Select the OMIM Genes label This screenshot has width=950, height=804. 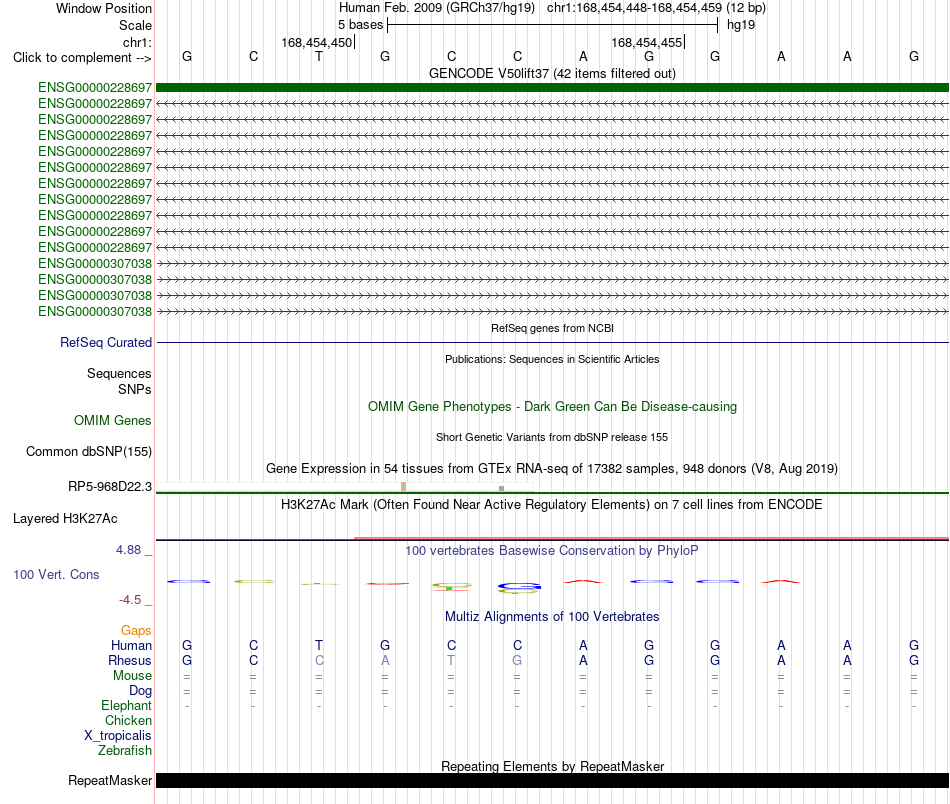pyautogui.click(x=113, y=420)
